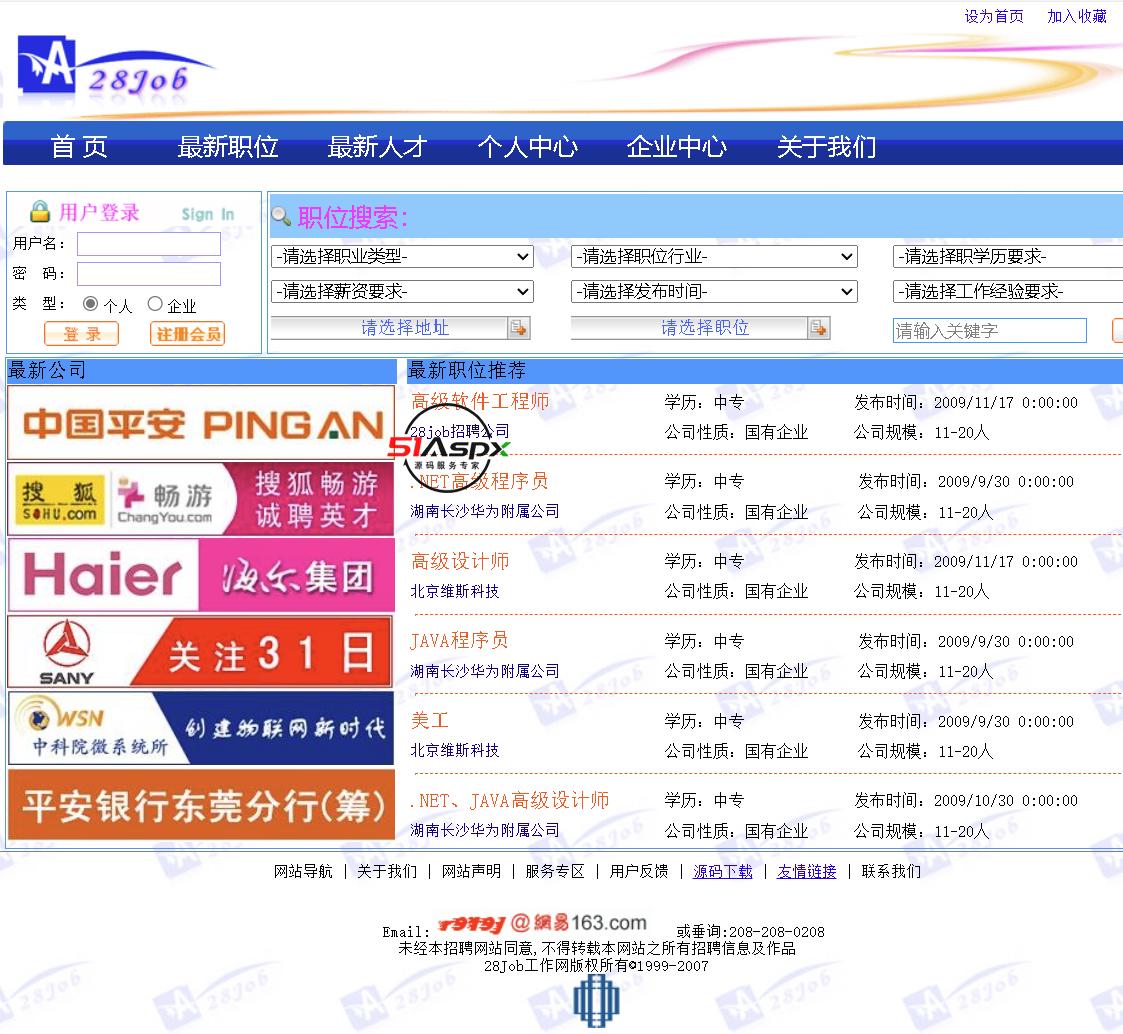Focus the 用户名 input field
This screenshot has height=1034, width=1123.
(x=149, y=244)
